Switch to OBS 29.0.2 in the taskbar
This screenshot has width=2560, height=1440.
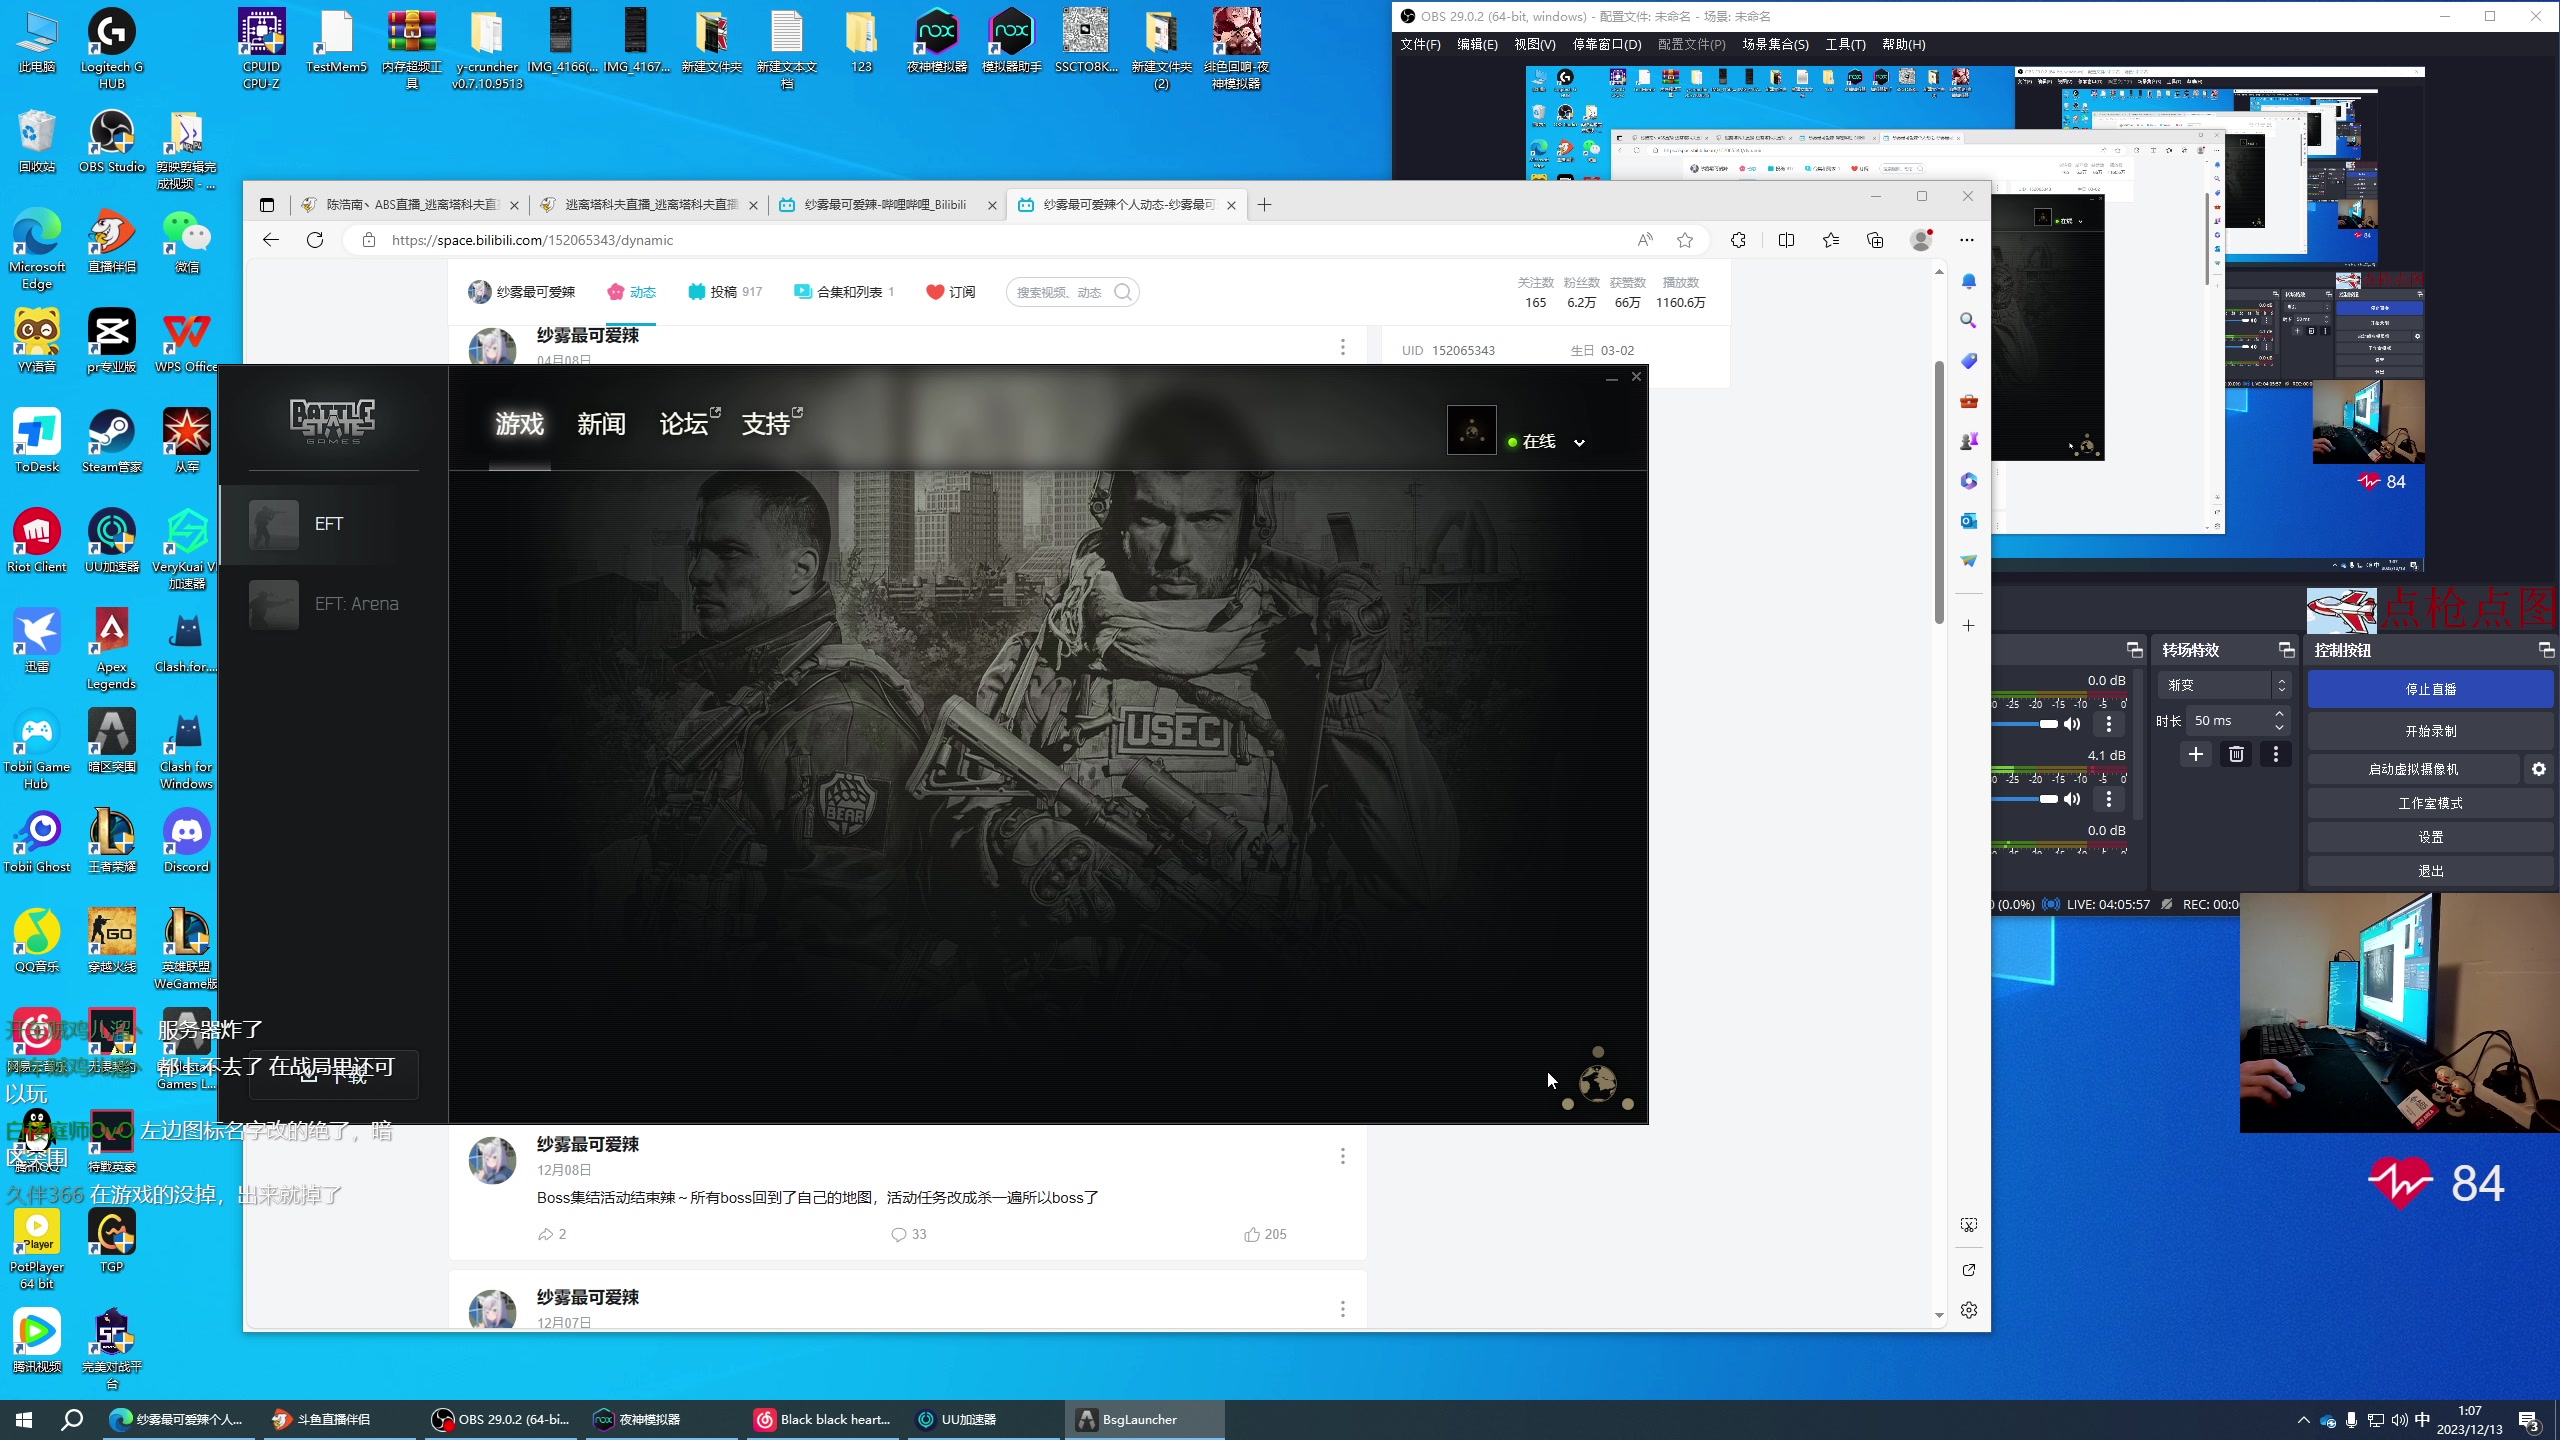coord(501,1420)
